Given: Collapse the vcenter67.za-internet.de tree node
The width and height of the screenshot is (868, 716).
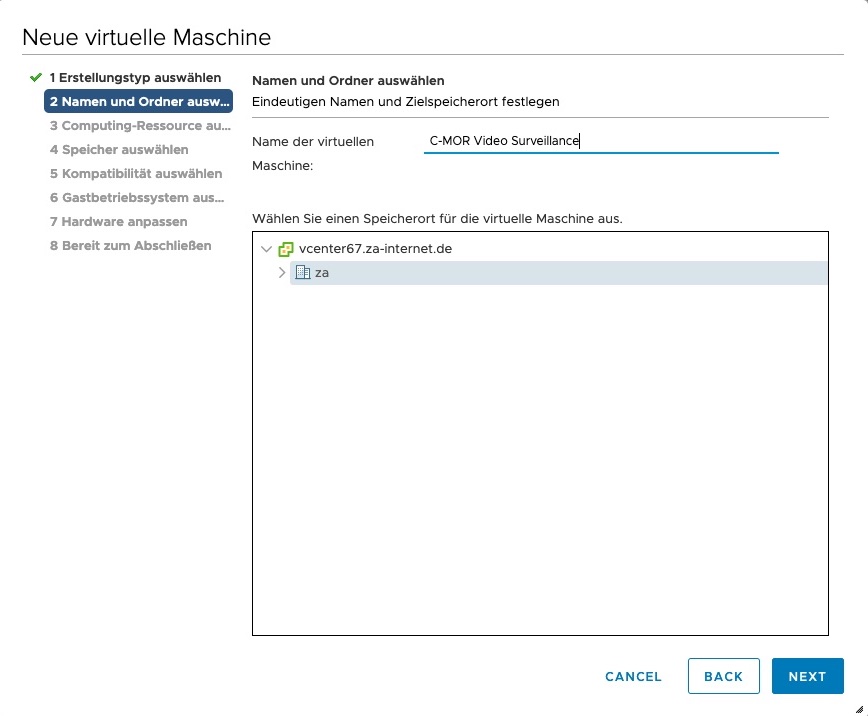Looking at the screenshot, I should pos(265,249).
